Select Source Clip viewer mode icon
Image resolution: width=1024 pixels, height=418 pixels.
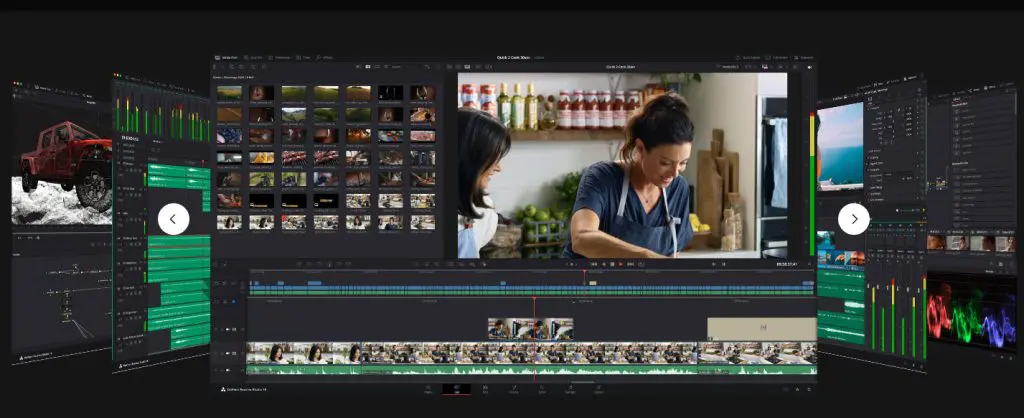[449, 67]
